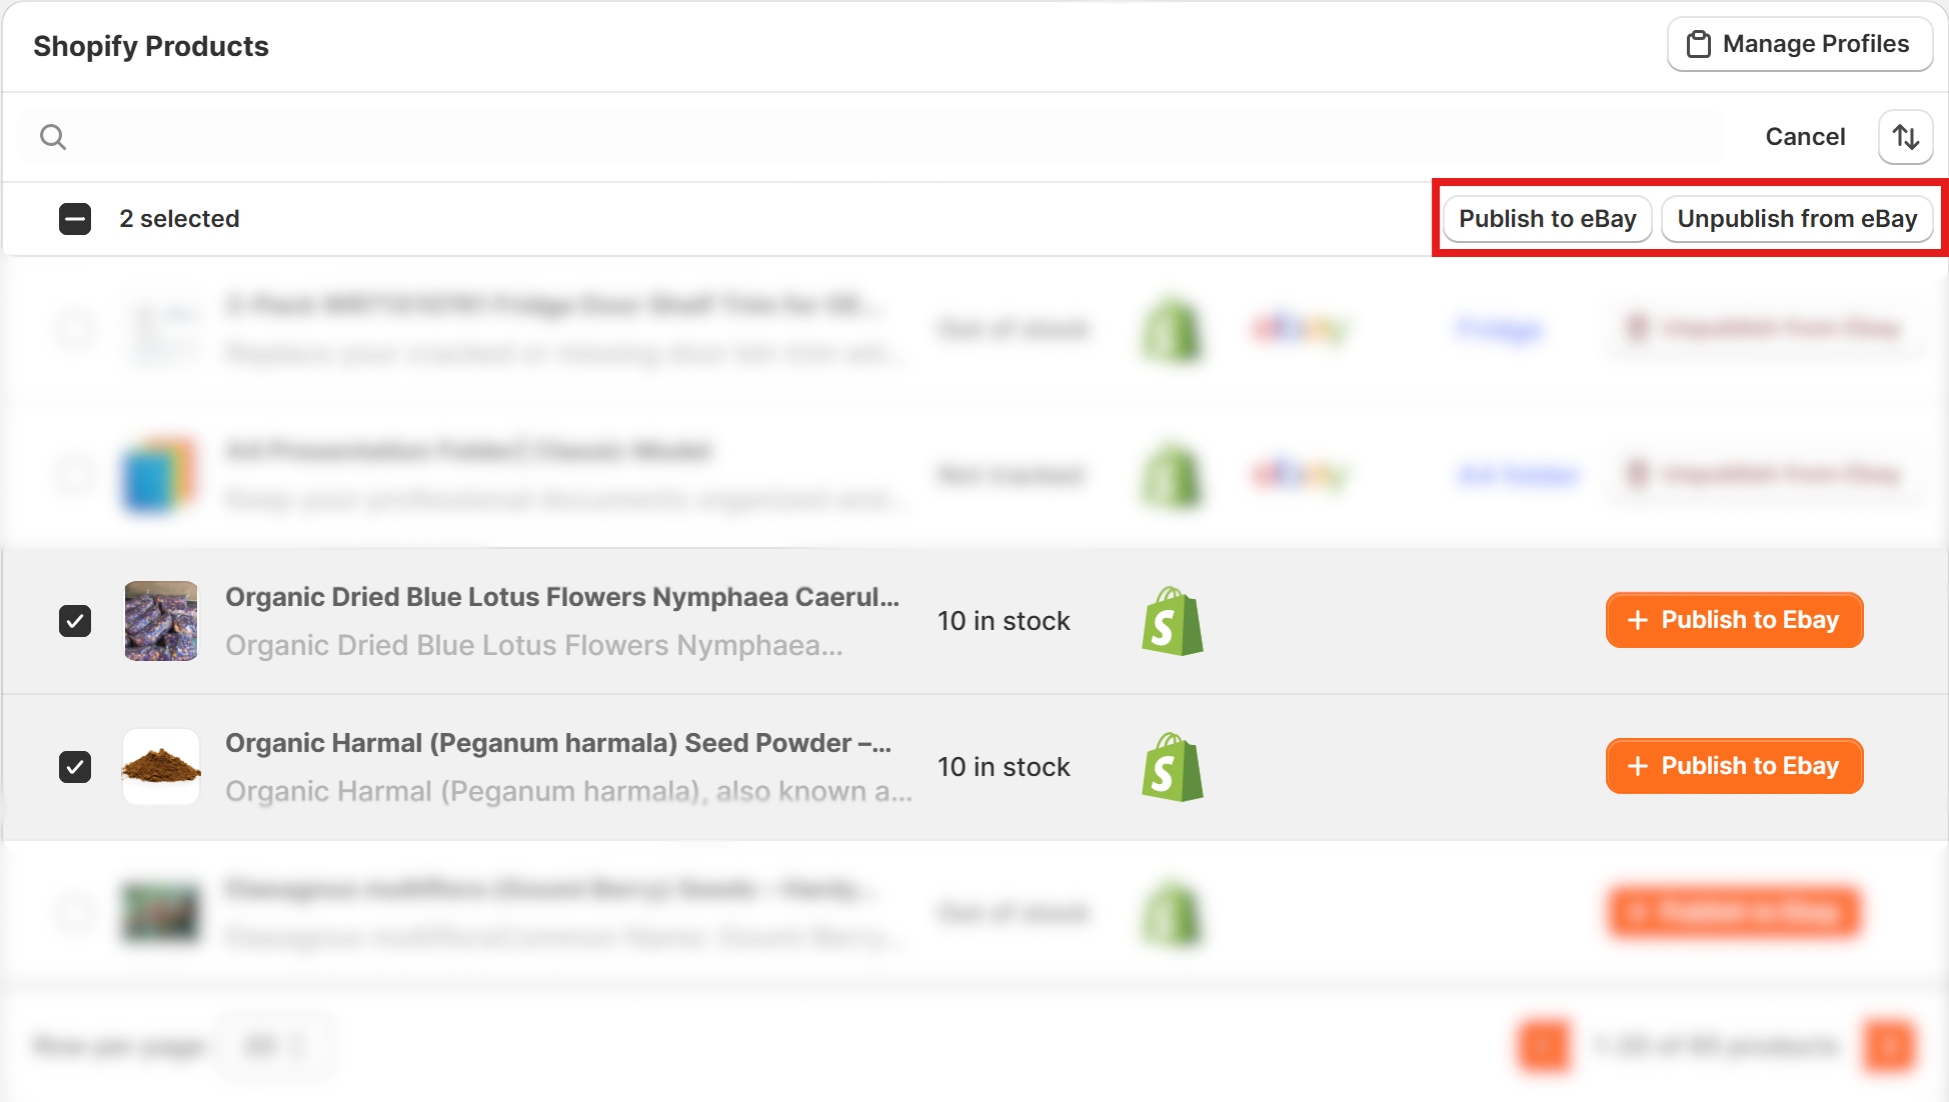Click clipboard icon in Manage Profiles
1949x1102 pixels.
pos(1698,45)
